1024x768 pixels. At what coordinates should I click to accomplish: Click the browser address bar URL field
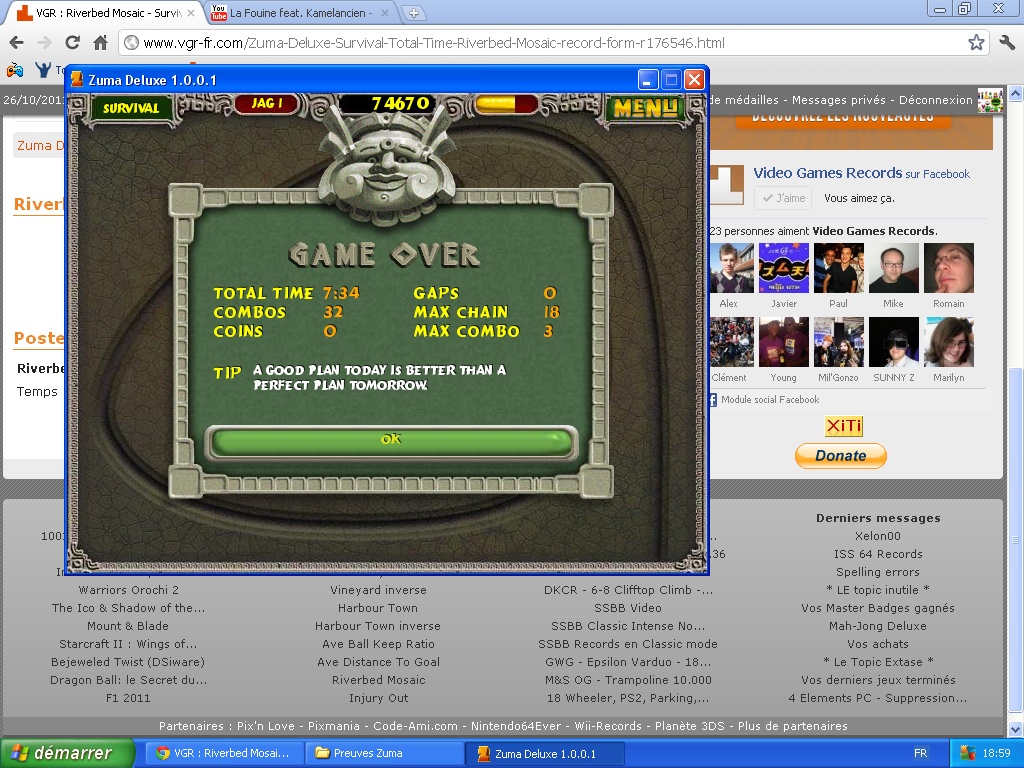pyautogui.click(x=540, y=43)
